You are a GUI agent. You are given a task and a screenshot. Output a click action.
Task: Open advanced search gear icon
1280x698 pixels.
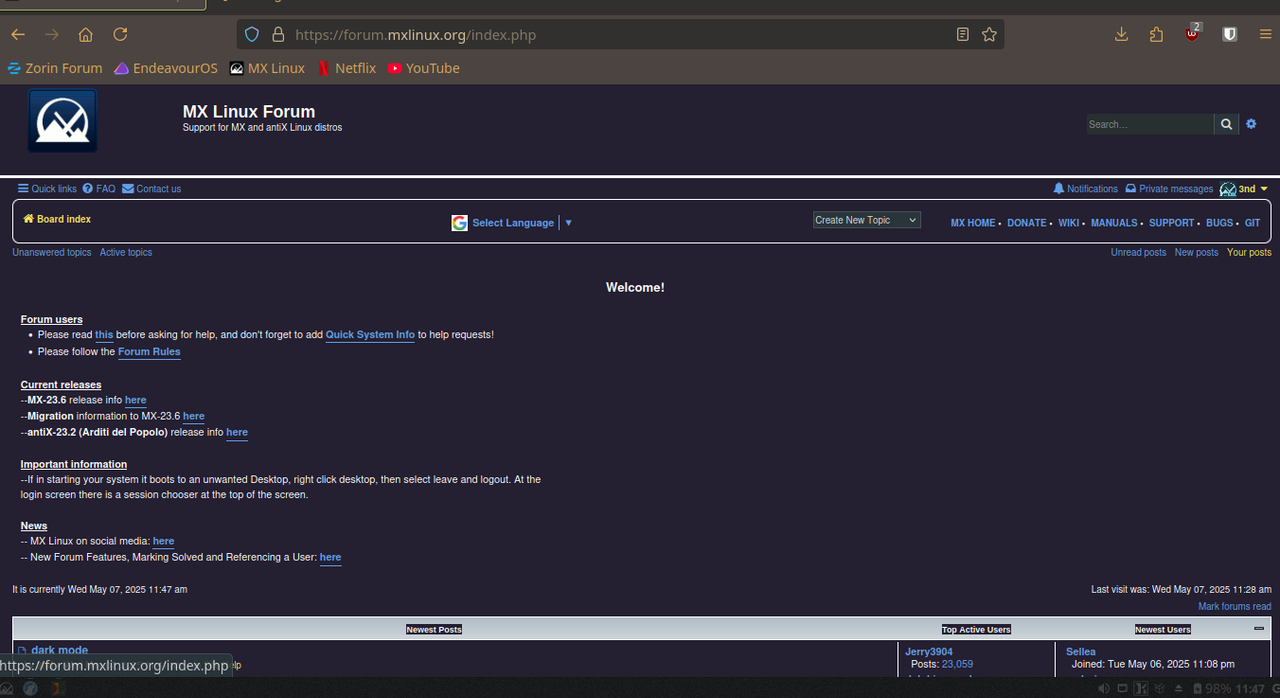click(1251, 124)
